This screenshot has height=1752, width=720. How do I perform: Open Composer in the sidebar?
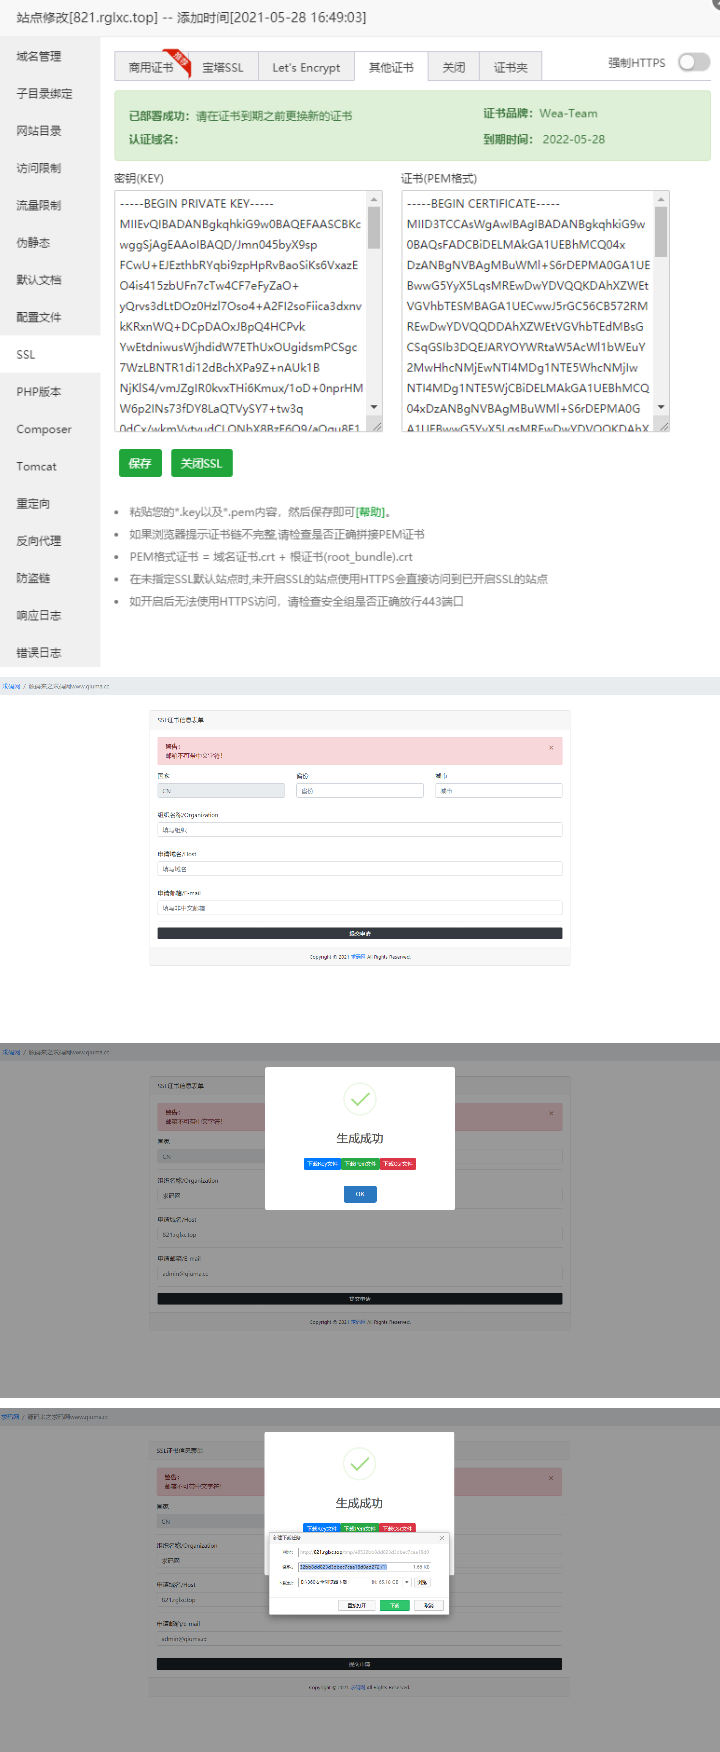pos(50,429)
